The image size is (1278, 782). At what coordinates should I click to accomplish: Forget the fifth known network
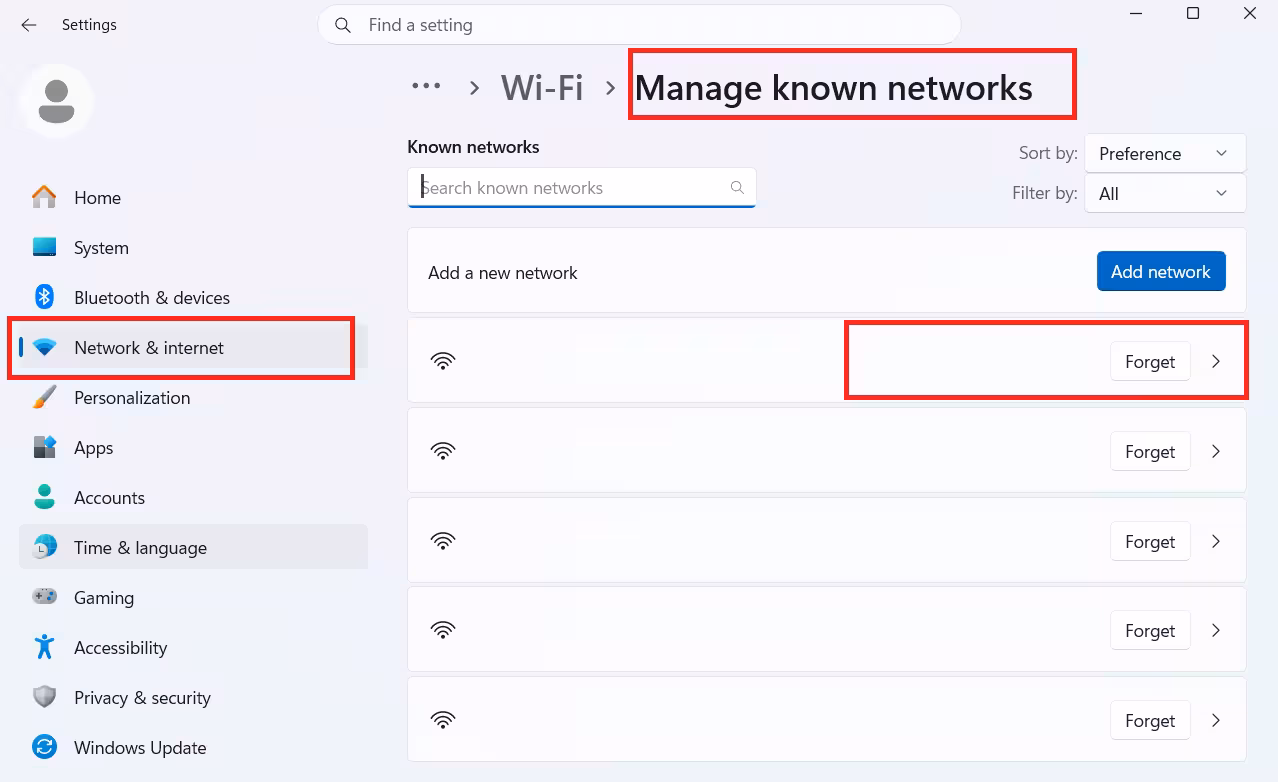[1150, 720]
